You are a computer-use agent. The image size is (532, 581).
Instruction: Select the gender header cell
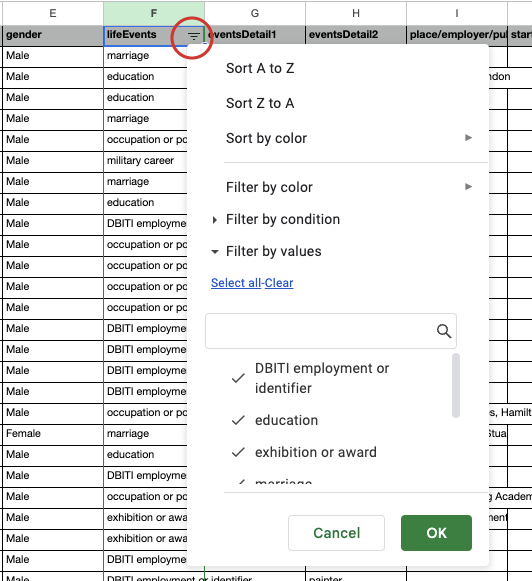(x=53, y=35)
